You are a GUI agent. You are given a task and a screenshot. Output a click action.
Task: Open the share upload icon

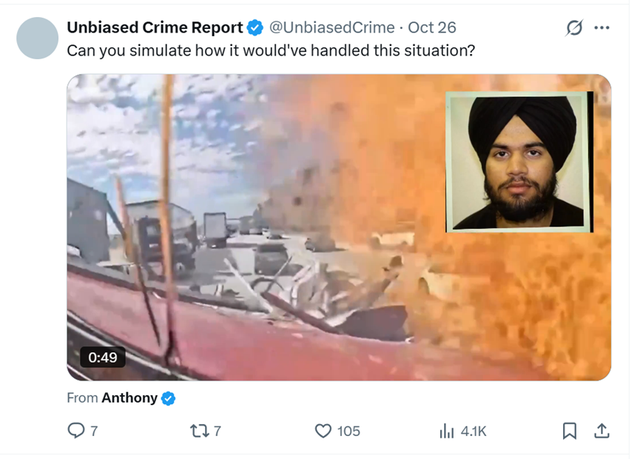(x=602, y=431)
